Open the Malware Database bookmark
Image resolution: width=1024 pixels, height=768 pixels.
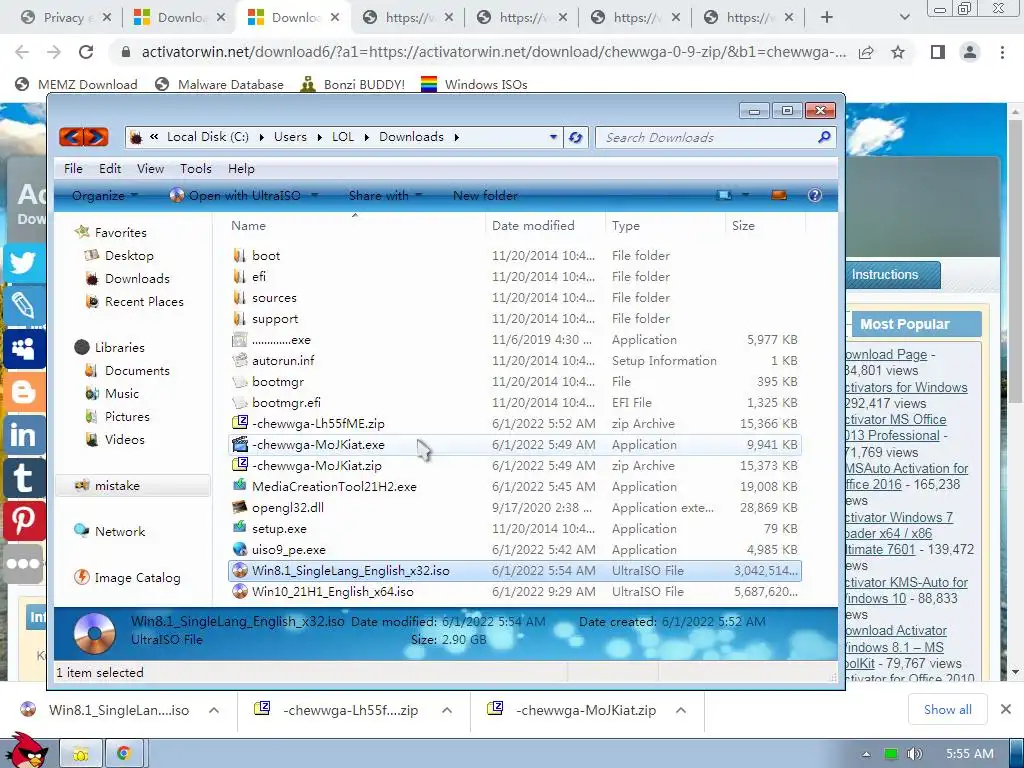[219, 84]
